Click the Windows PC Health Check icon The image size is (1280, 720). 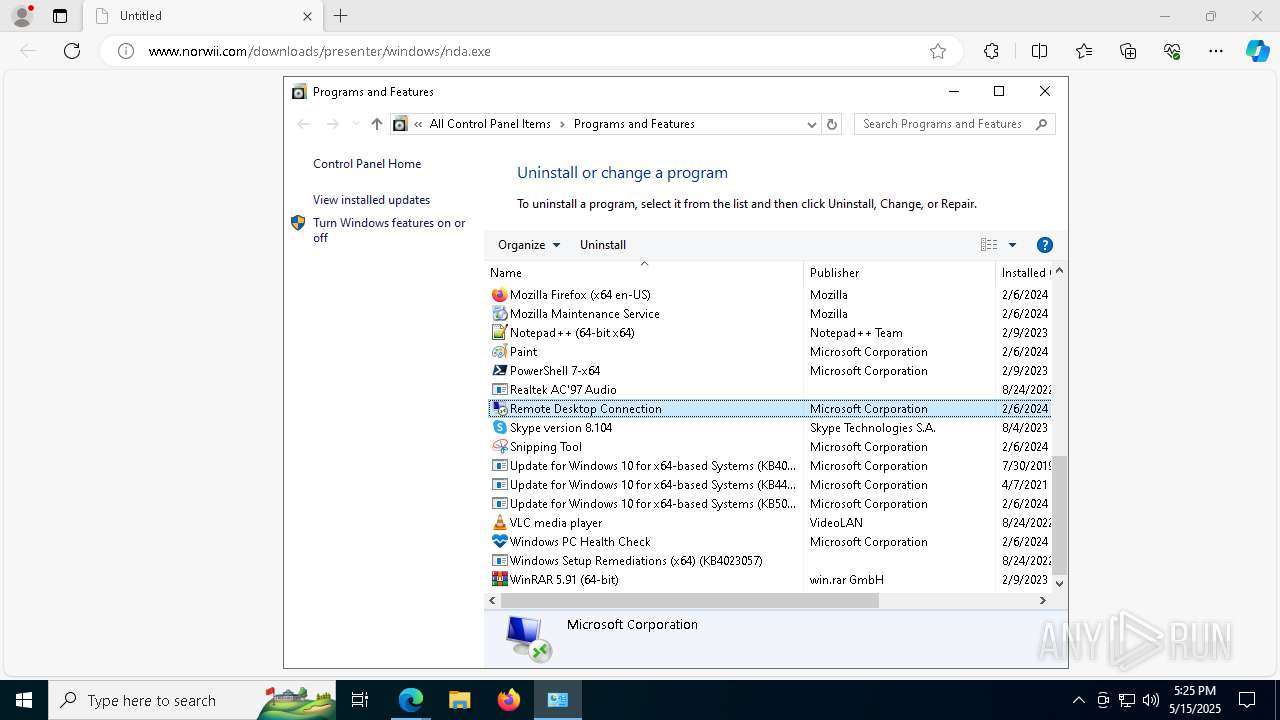(x=500, y=542)
